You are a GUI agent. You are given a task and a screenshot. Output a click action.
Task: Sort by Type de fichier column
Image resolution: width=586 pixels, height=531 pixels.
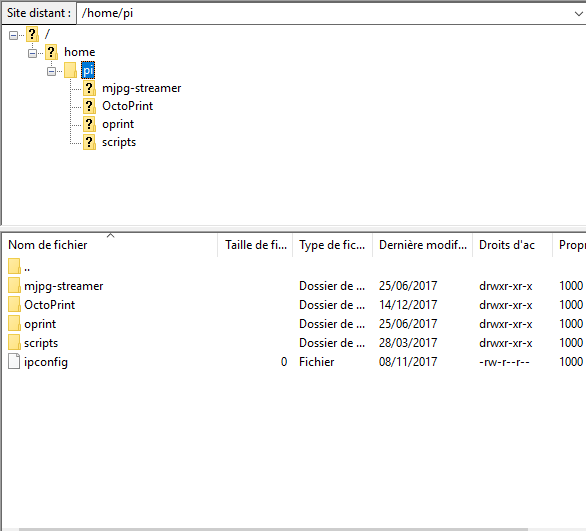point(332,245)
